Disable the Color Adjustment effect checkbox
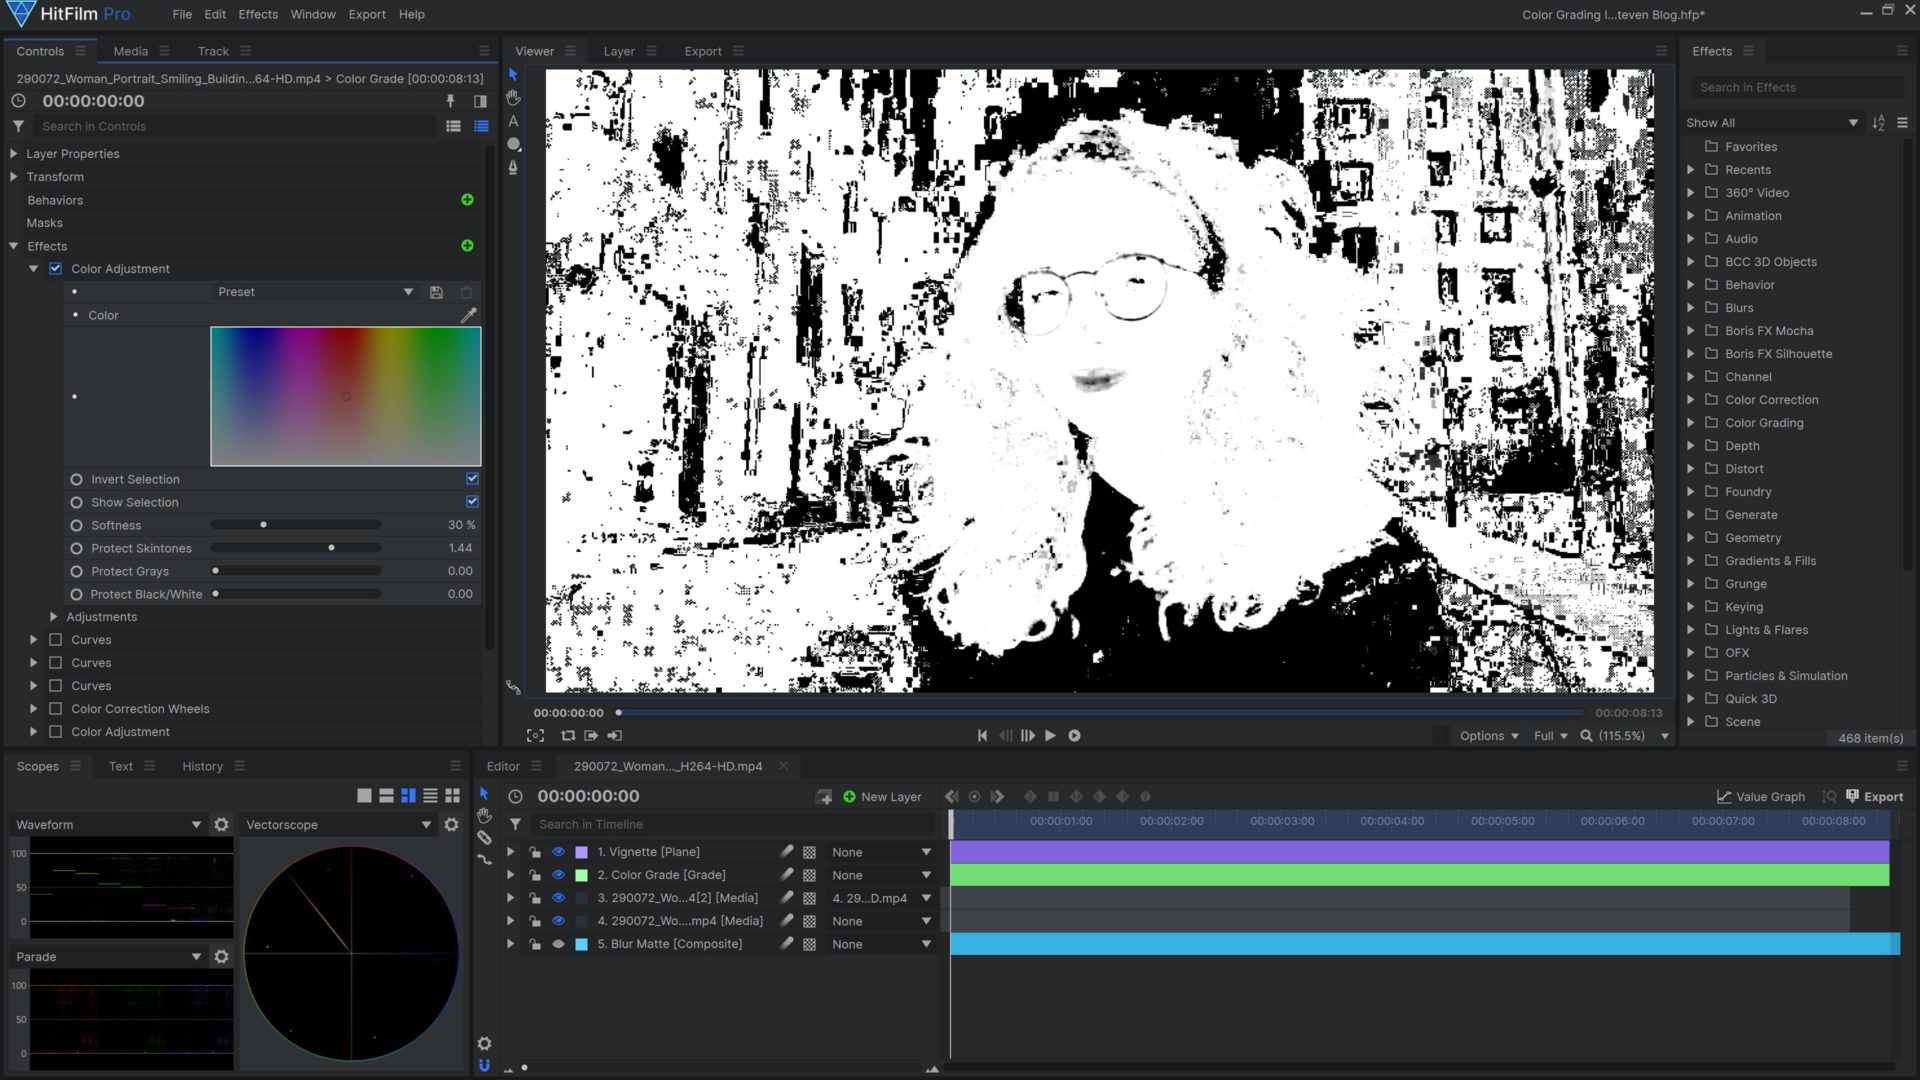1920x1080 pixels. [x=56, y=269]
